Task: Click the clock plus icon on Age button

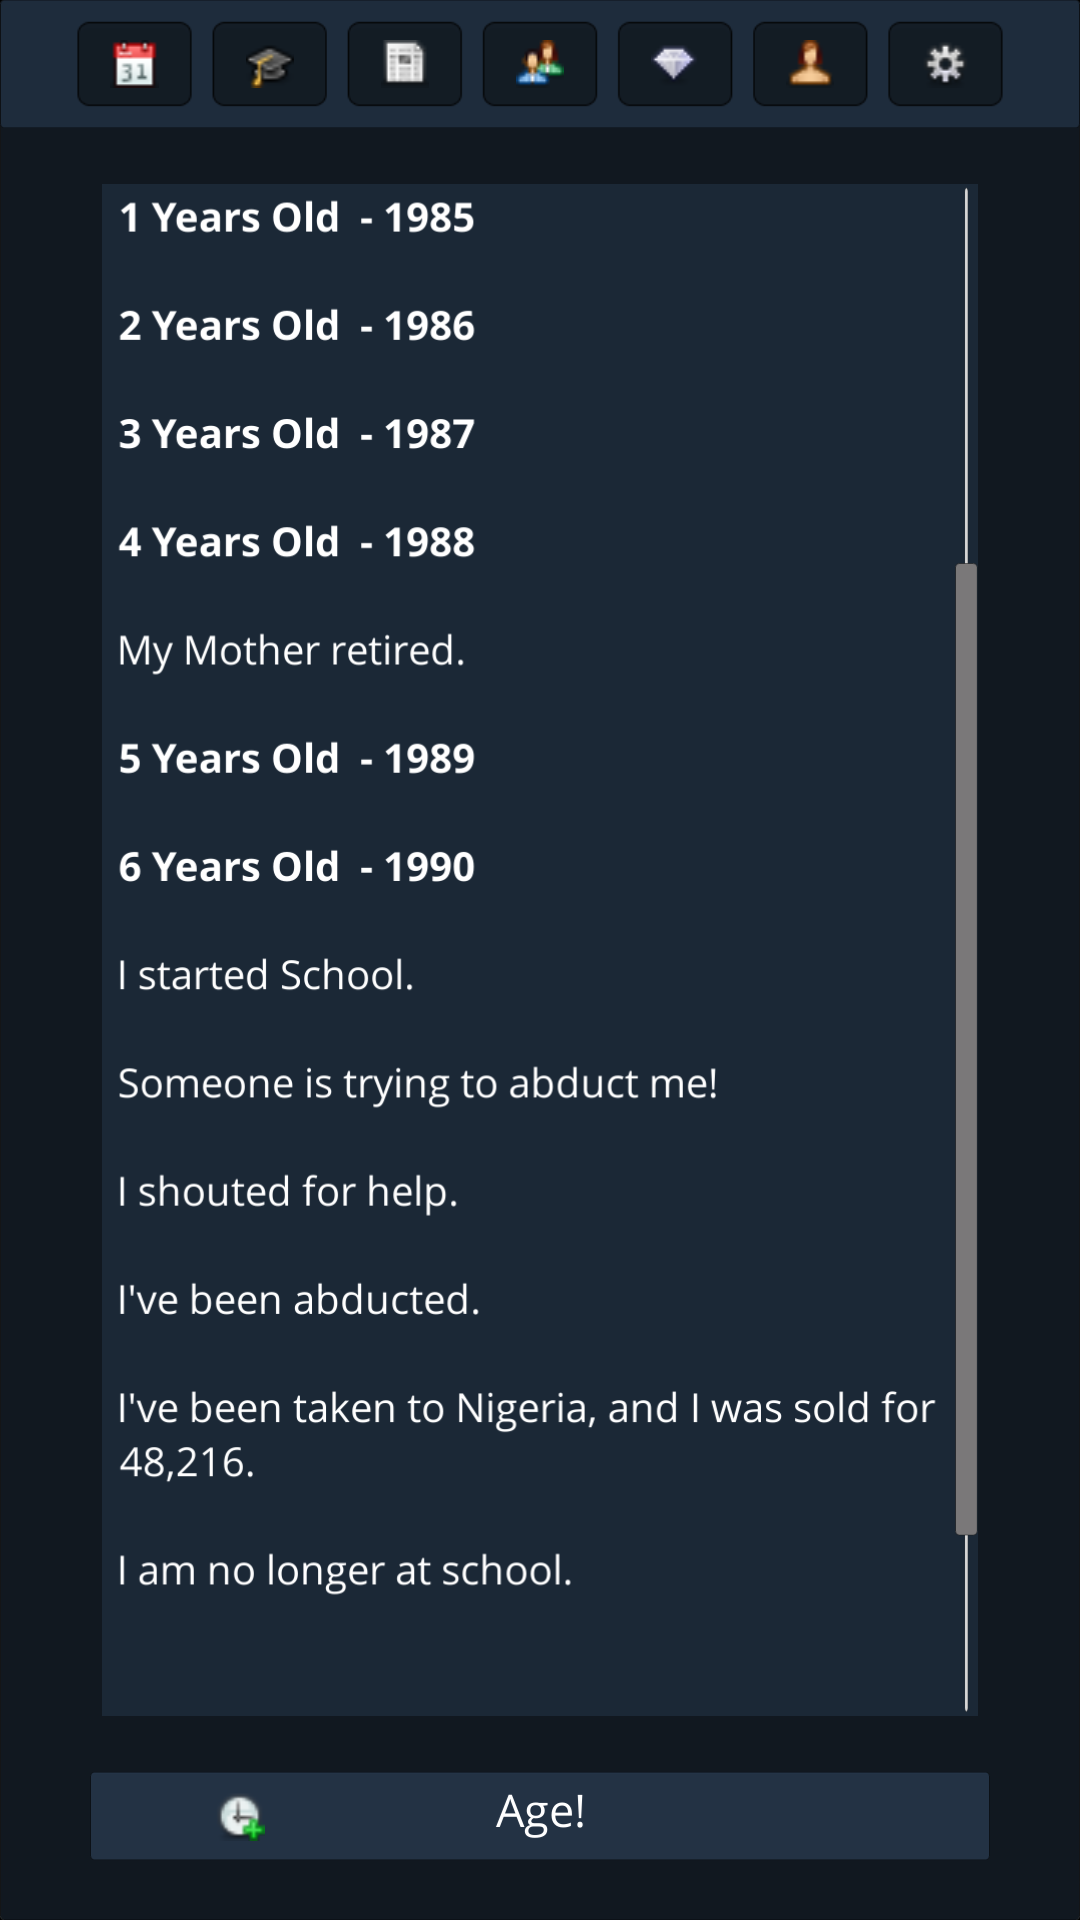Action: coord(241,1816)
